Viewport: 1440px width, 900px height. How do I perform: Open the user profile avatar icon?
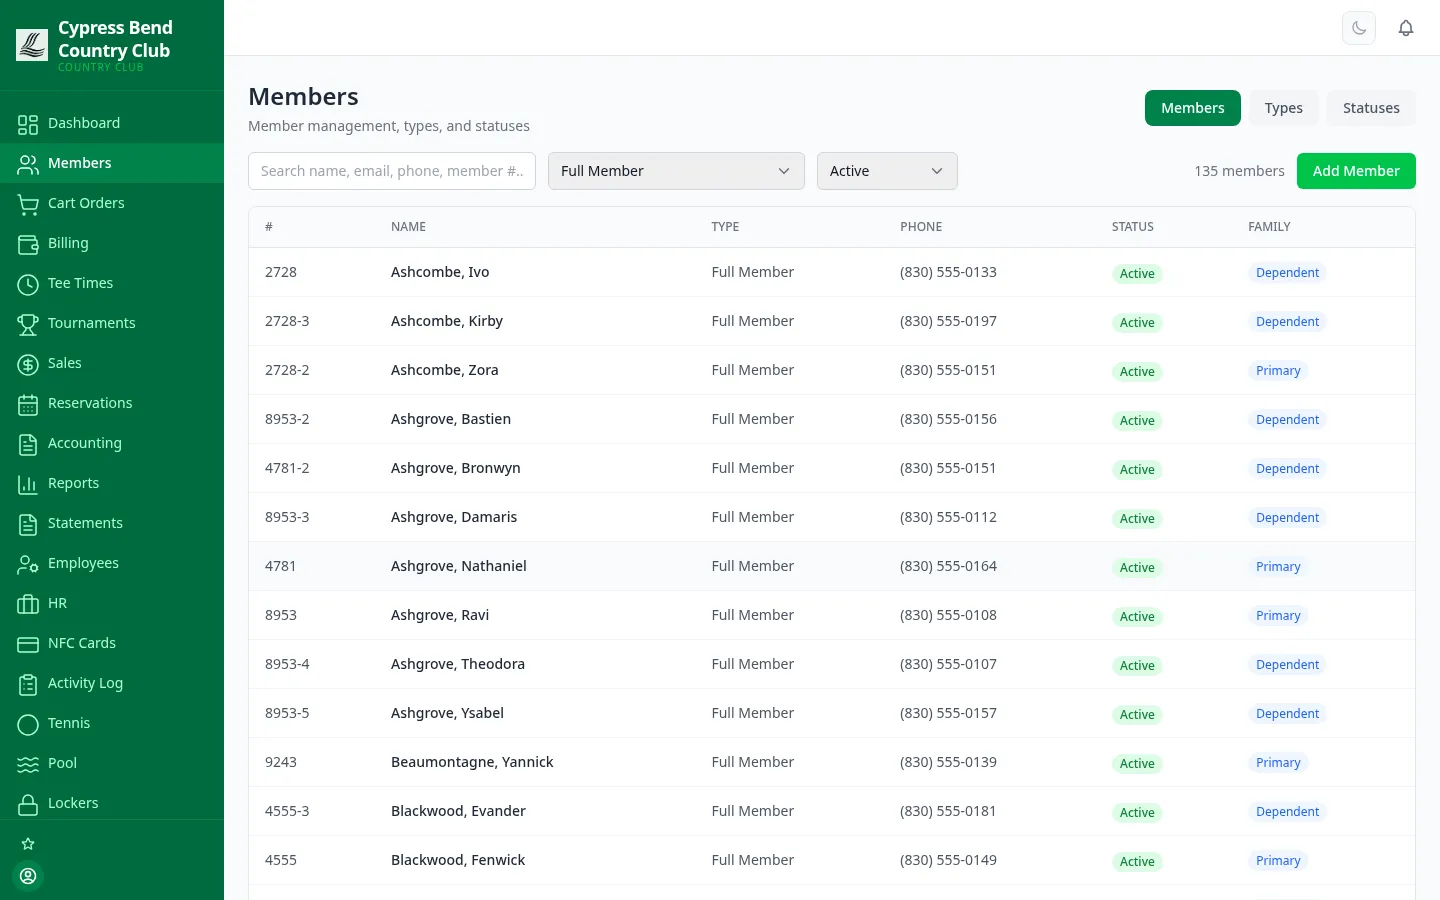[x=28, y=876]
